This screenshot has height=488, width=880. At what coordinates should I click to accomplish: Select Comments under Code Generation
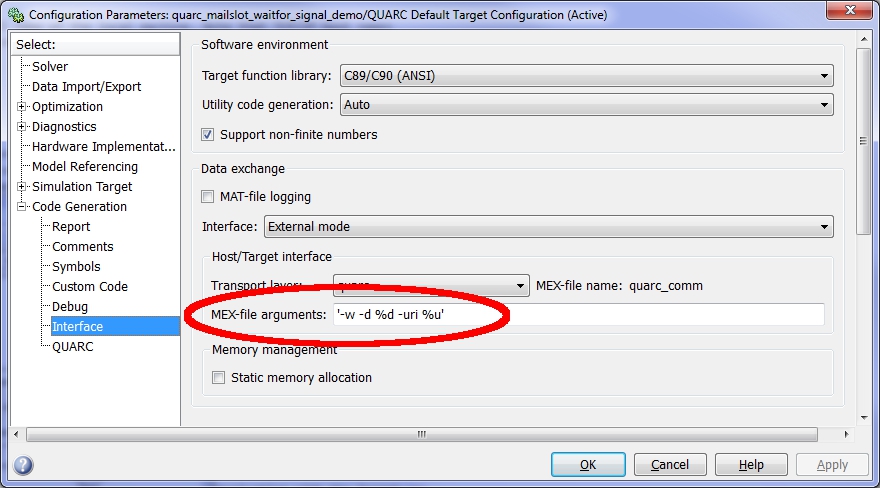pos(82,247)
